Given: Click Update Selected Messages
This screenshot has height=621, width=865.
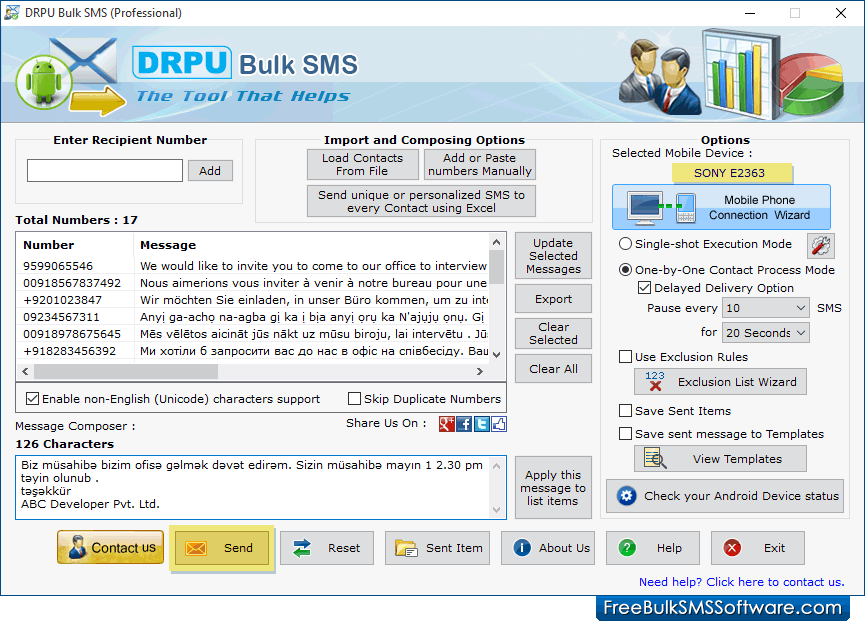Looking at the screenshot, I should point(553,256).
